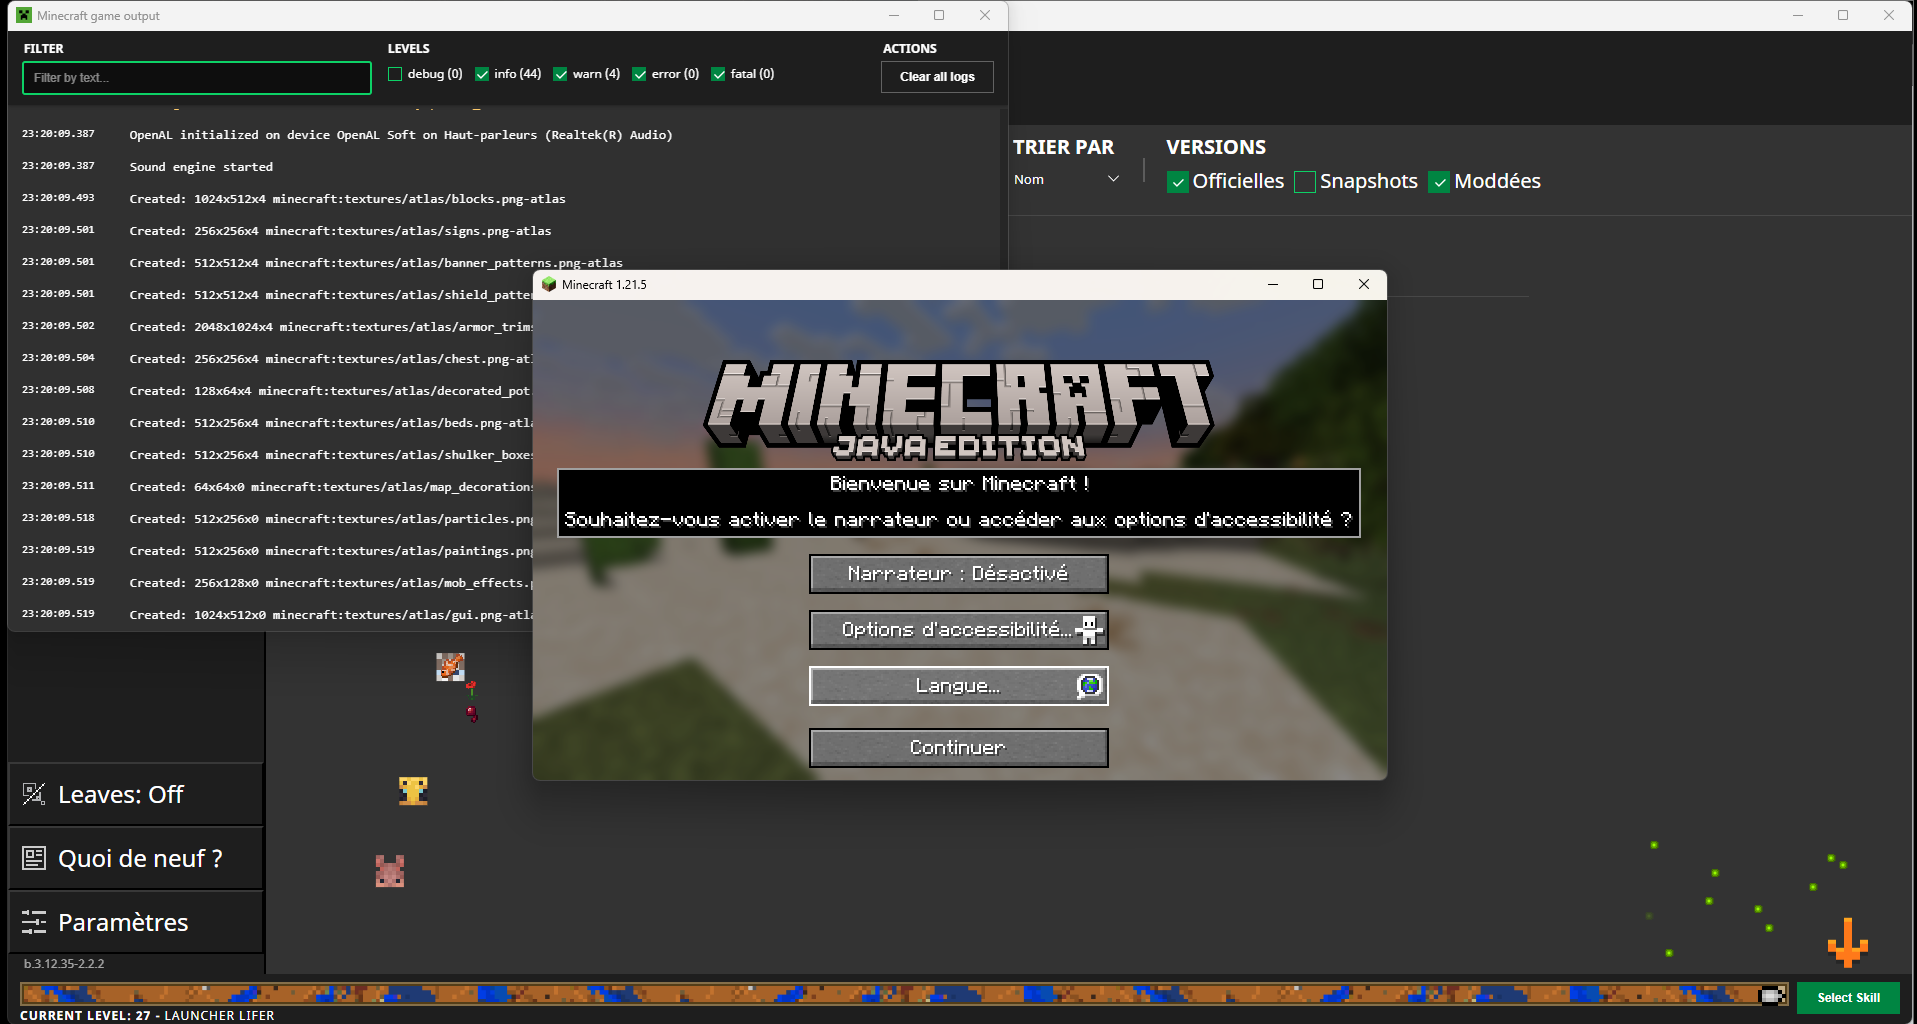
Task: Maximize the Minecraft 1.21.5 game window
Action: (1318, 284)
